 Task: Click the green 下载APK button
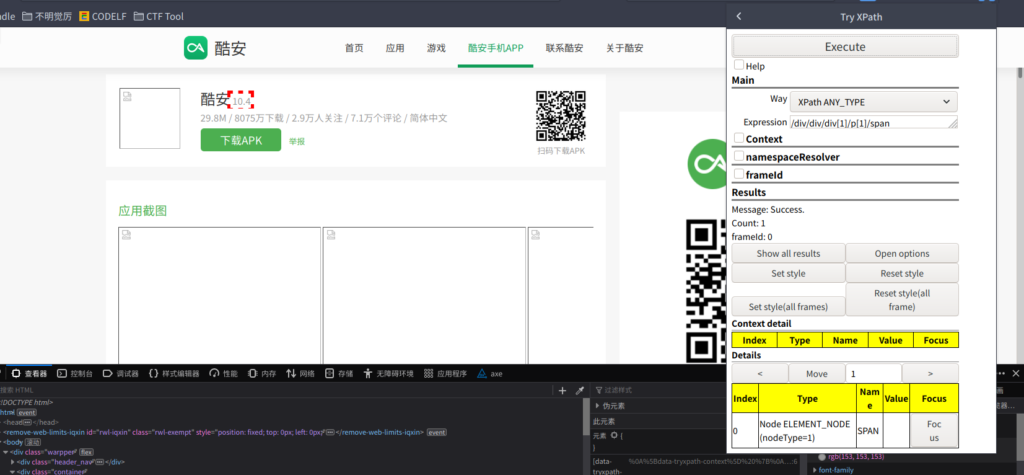coord(241,140)
